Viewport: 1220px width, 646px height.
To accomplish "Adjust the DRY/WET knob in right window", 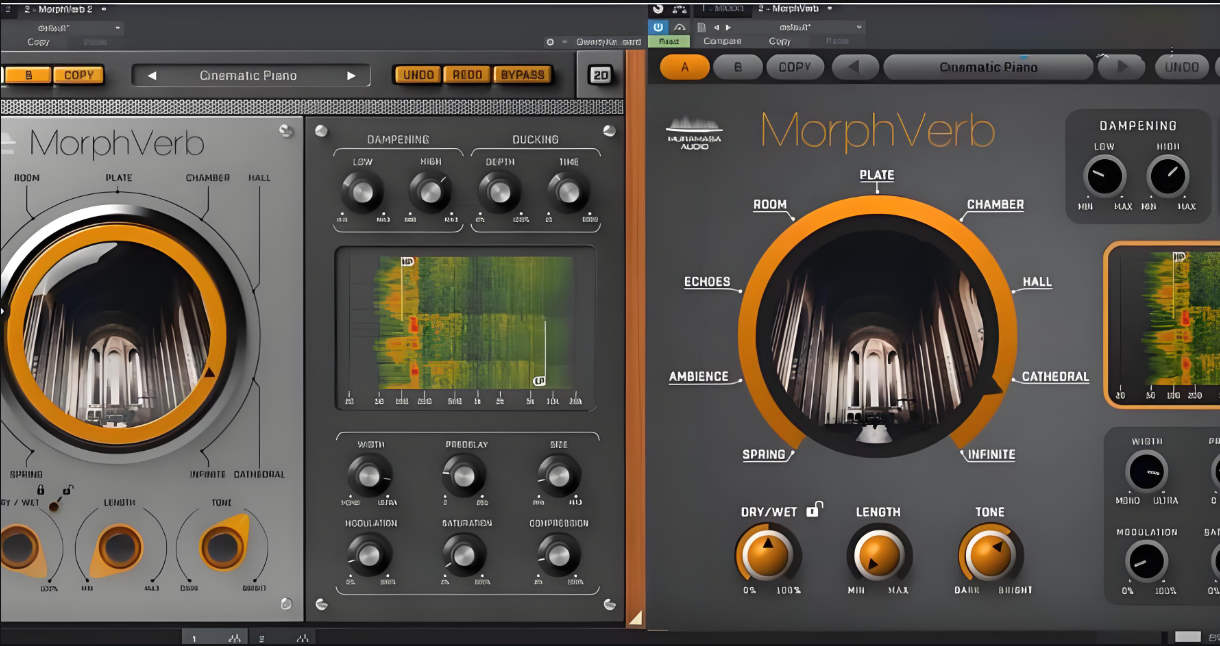I will click(x=767, y=553).
